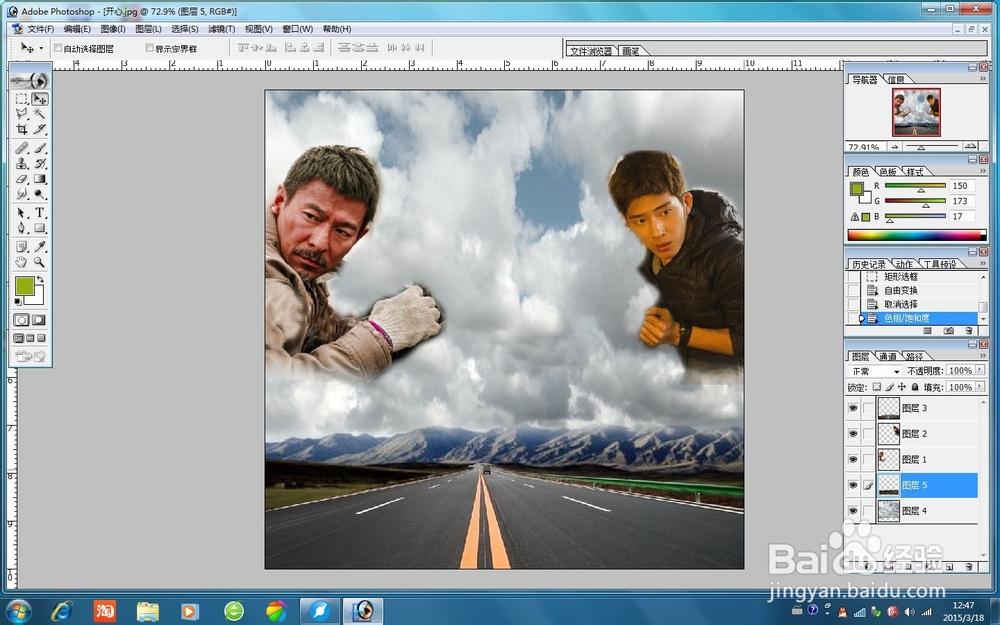Hide 图层 3 using its eye icon

853,408
